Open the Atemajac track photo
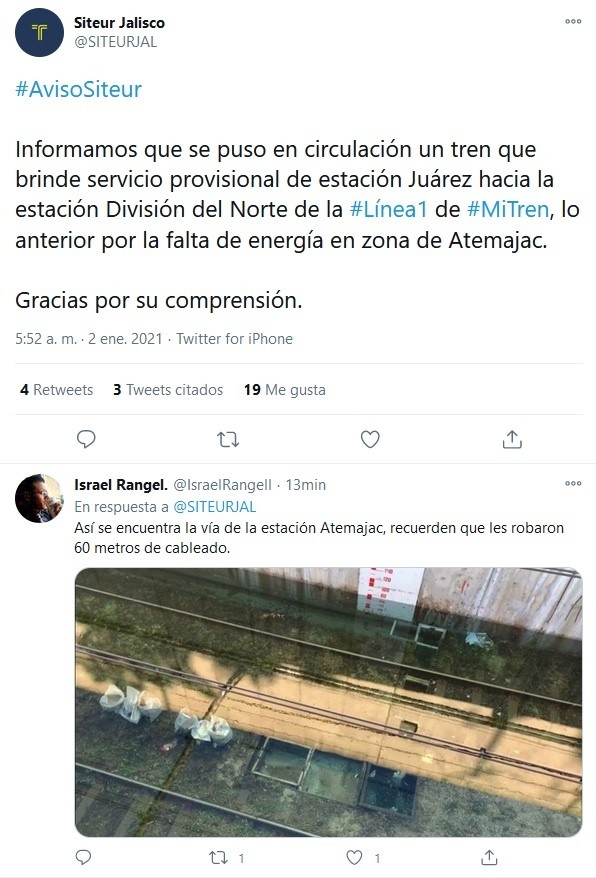The image size is (596, 878). point(328,702)
